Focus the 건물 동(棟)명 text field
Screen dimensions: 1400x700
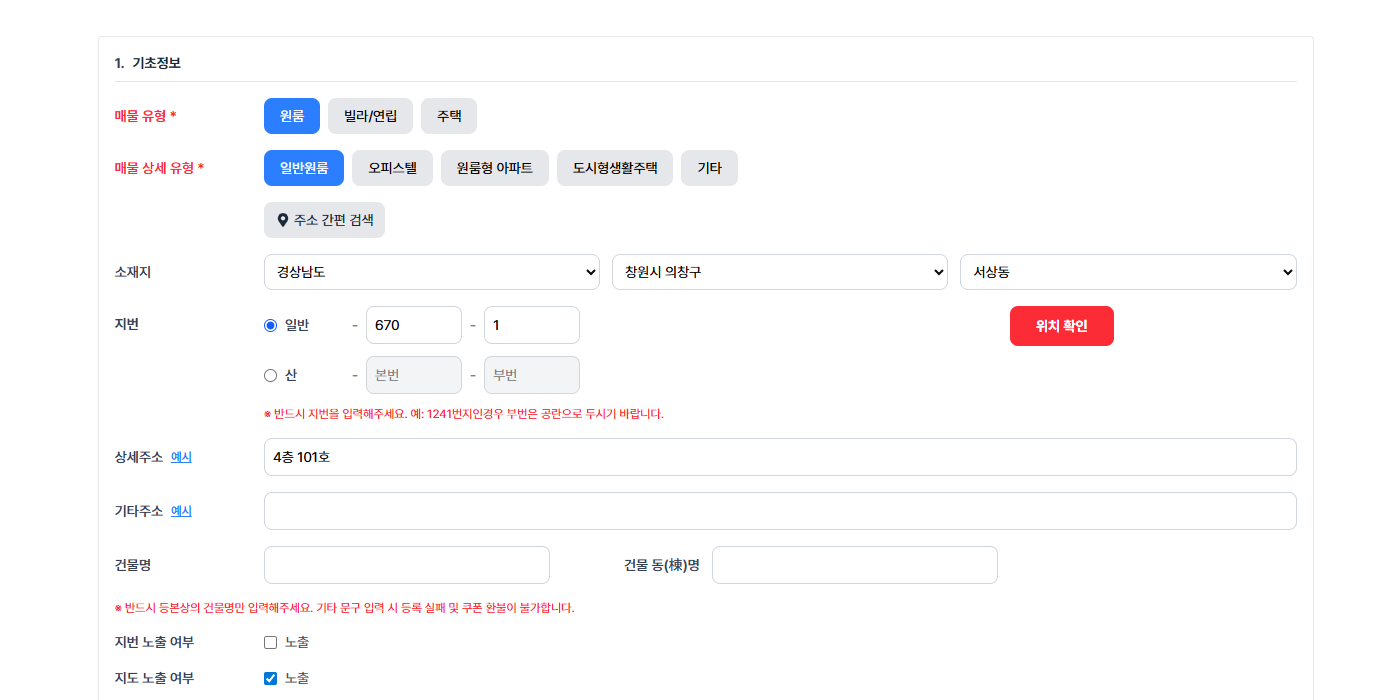coord(854,565)
